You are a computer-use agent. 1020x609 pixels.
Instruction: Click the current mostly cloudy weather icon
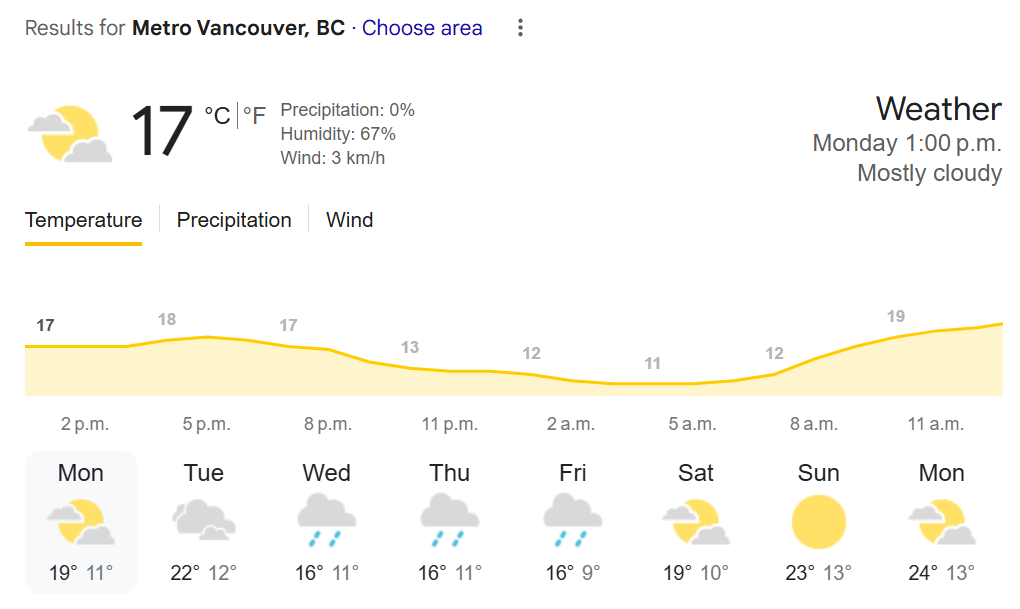tap(70, 133)
